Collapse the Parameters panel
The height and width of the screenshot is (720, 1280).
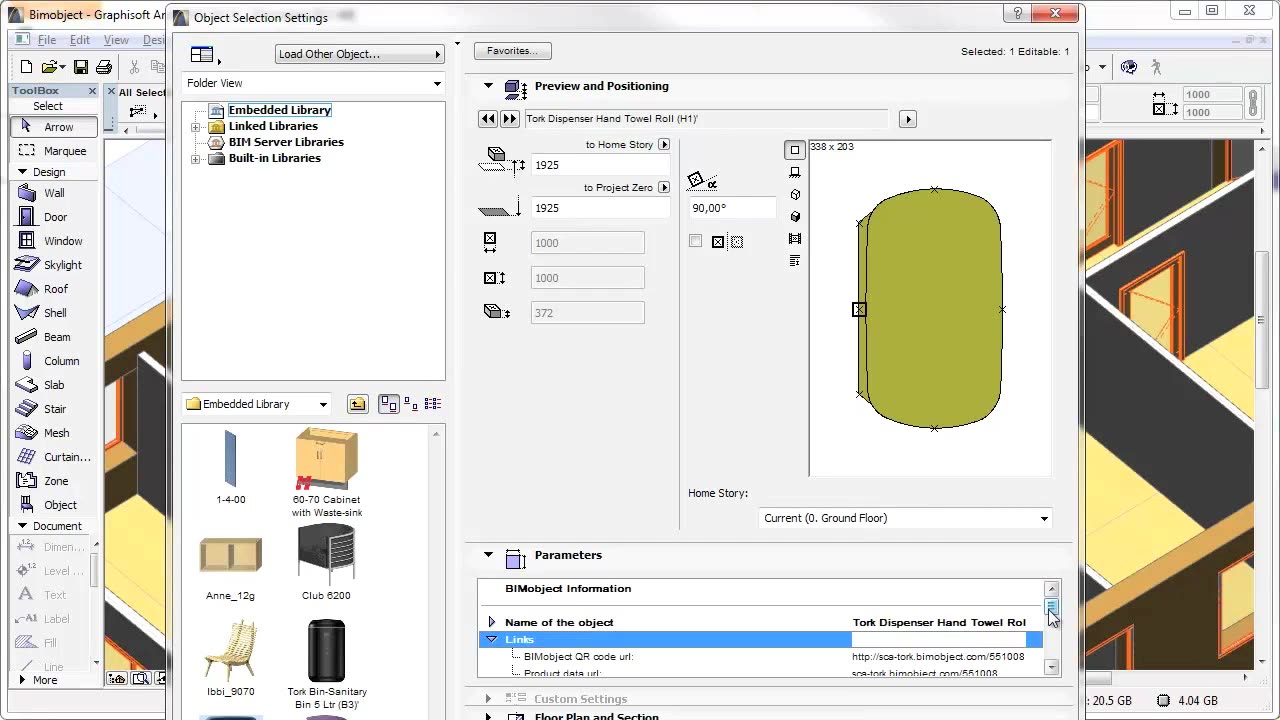point(488,555)
